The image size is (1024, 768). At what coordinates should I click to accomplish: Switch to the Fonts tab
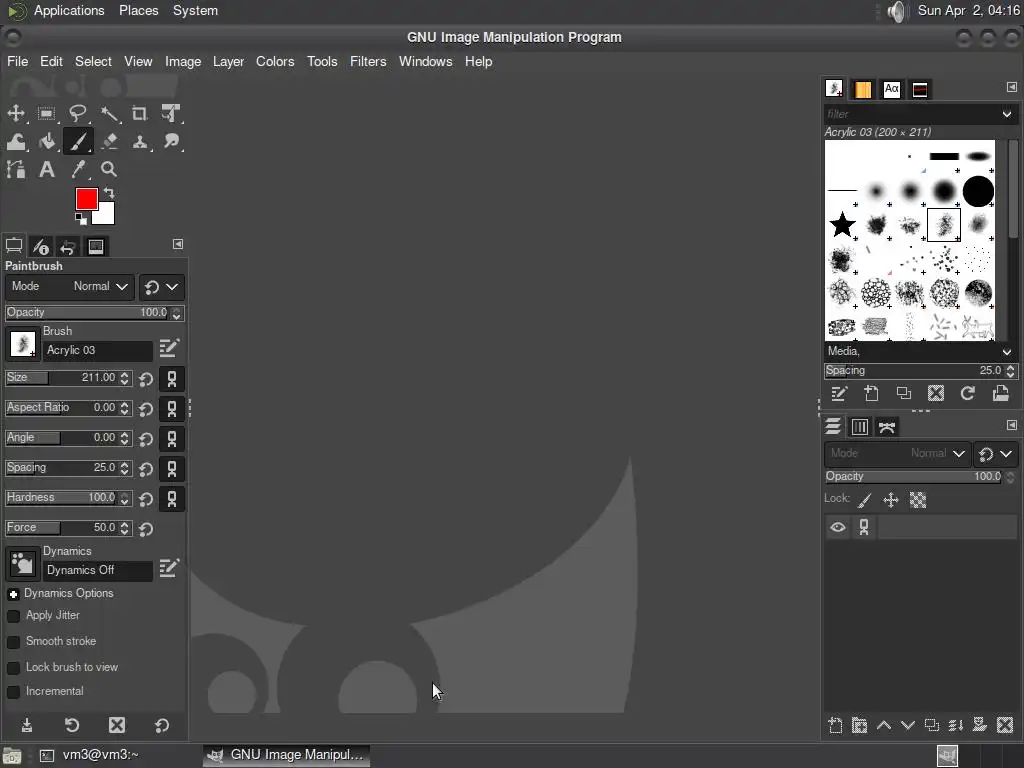(x=891, y=89)
